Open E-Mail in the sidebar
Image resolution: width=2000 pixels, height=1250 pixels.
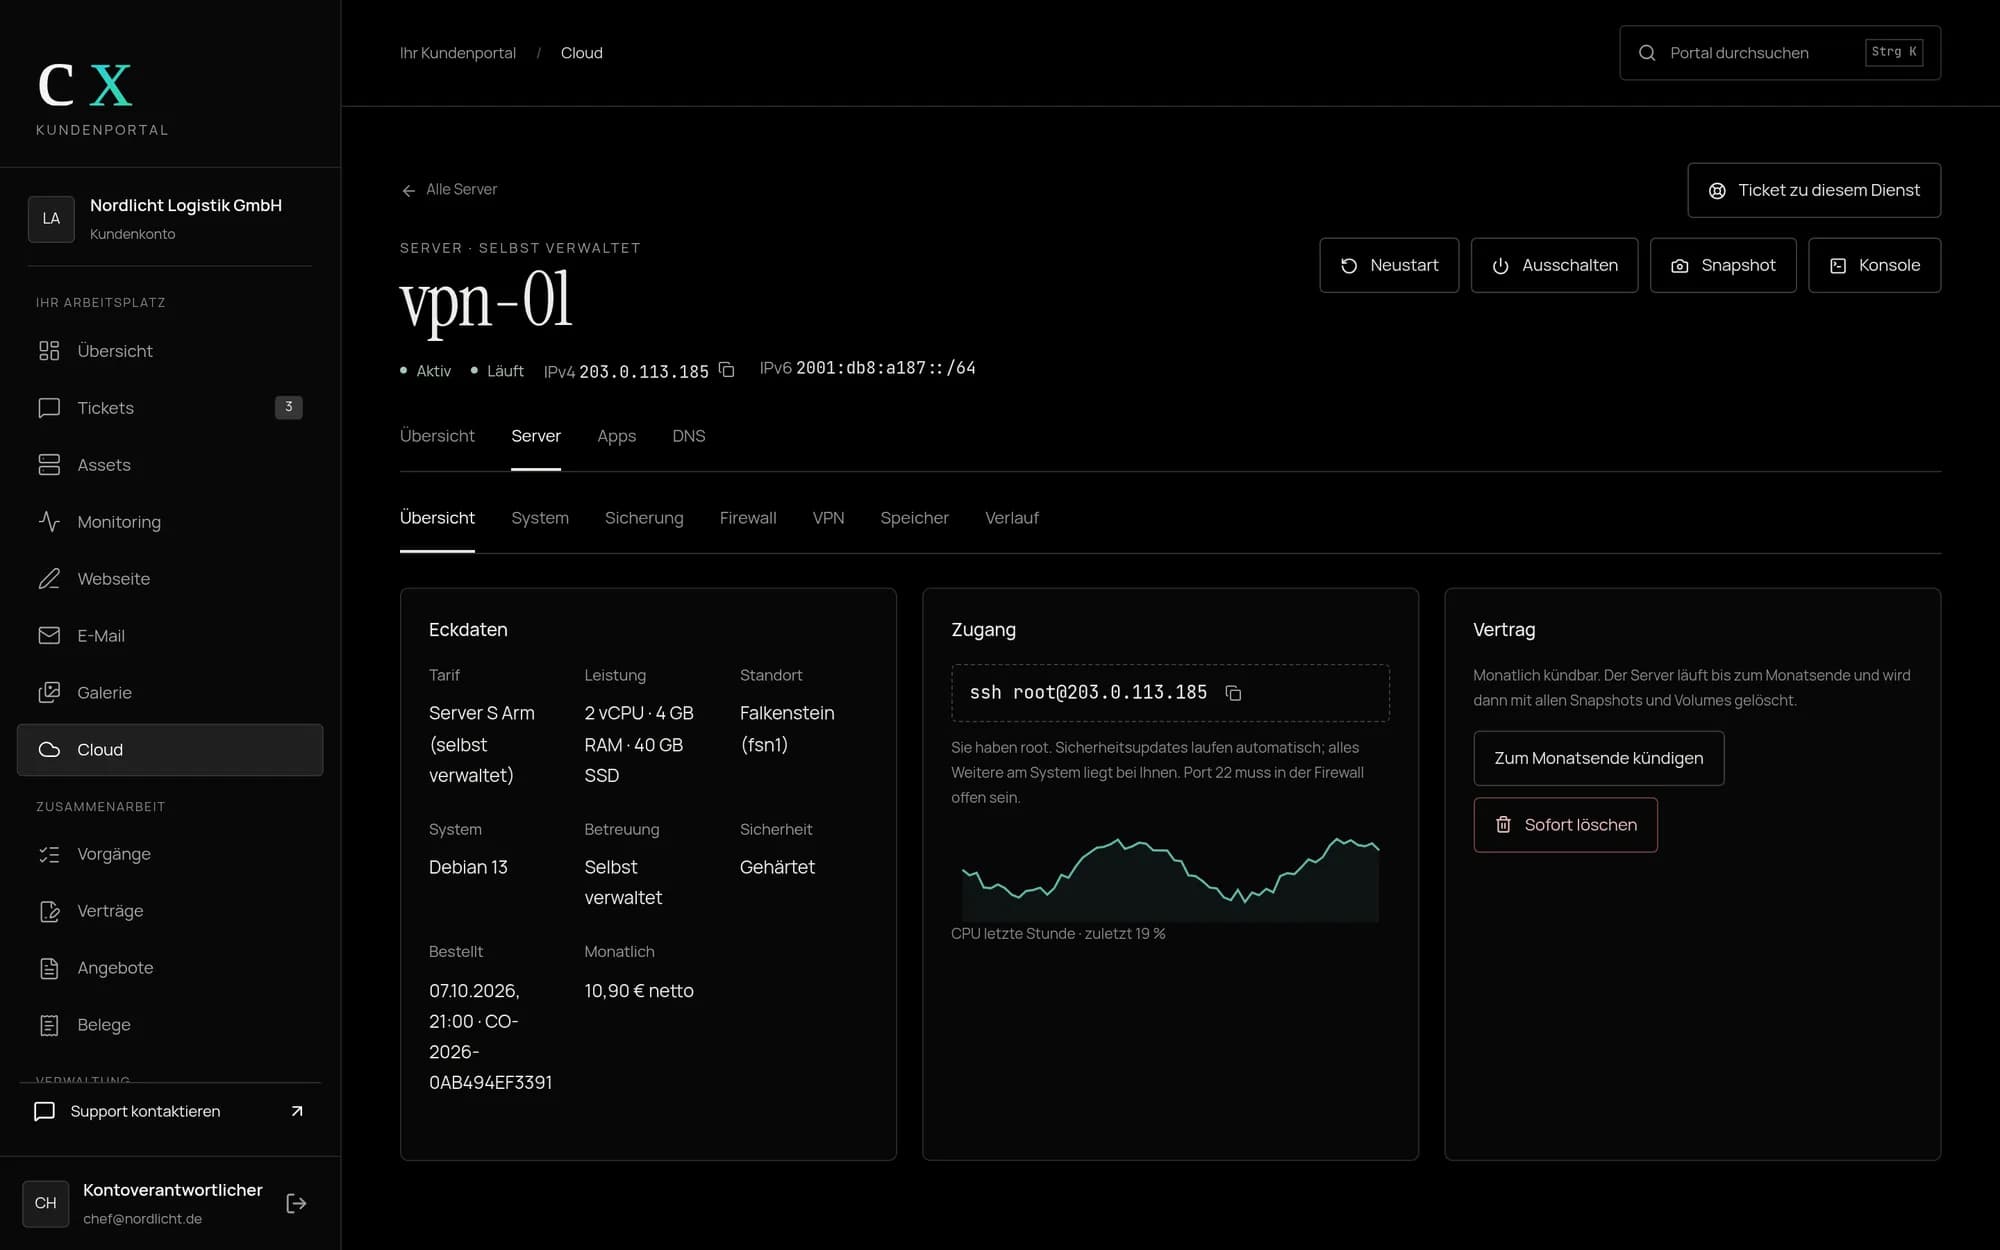170,636
